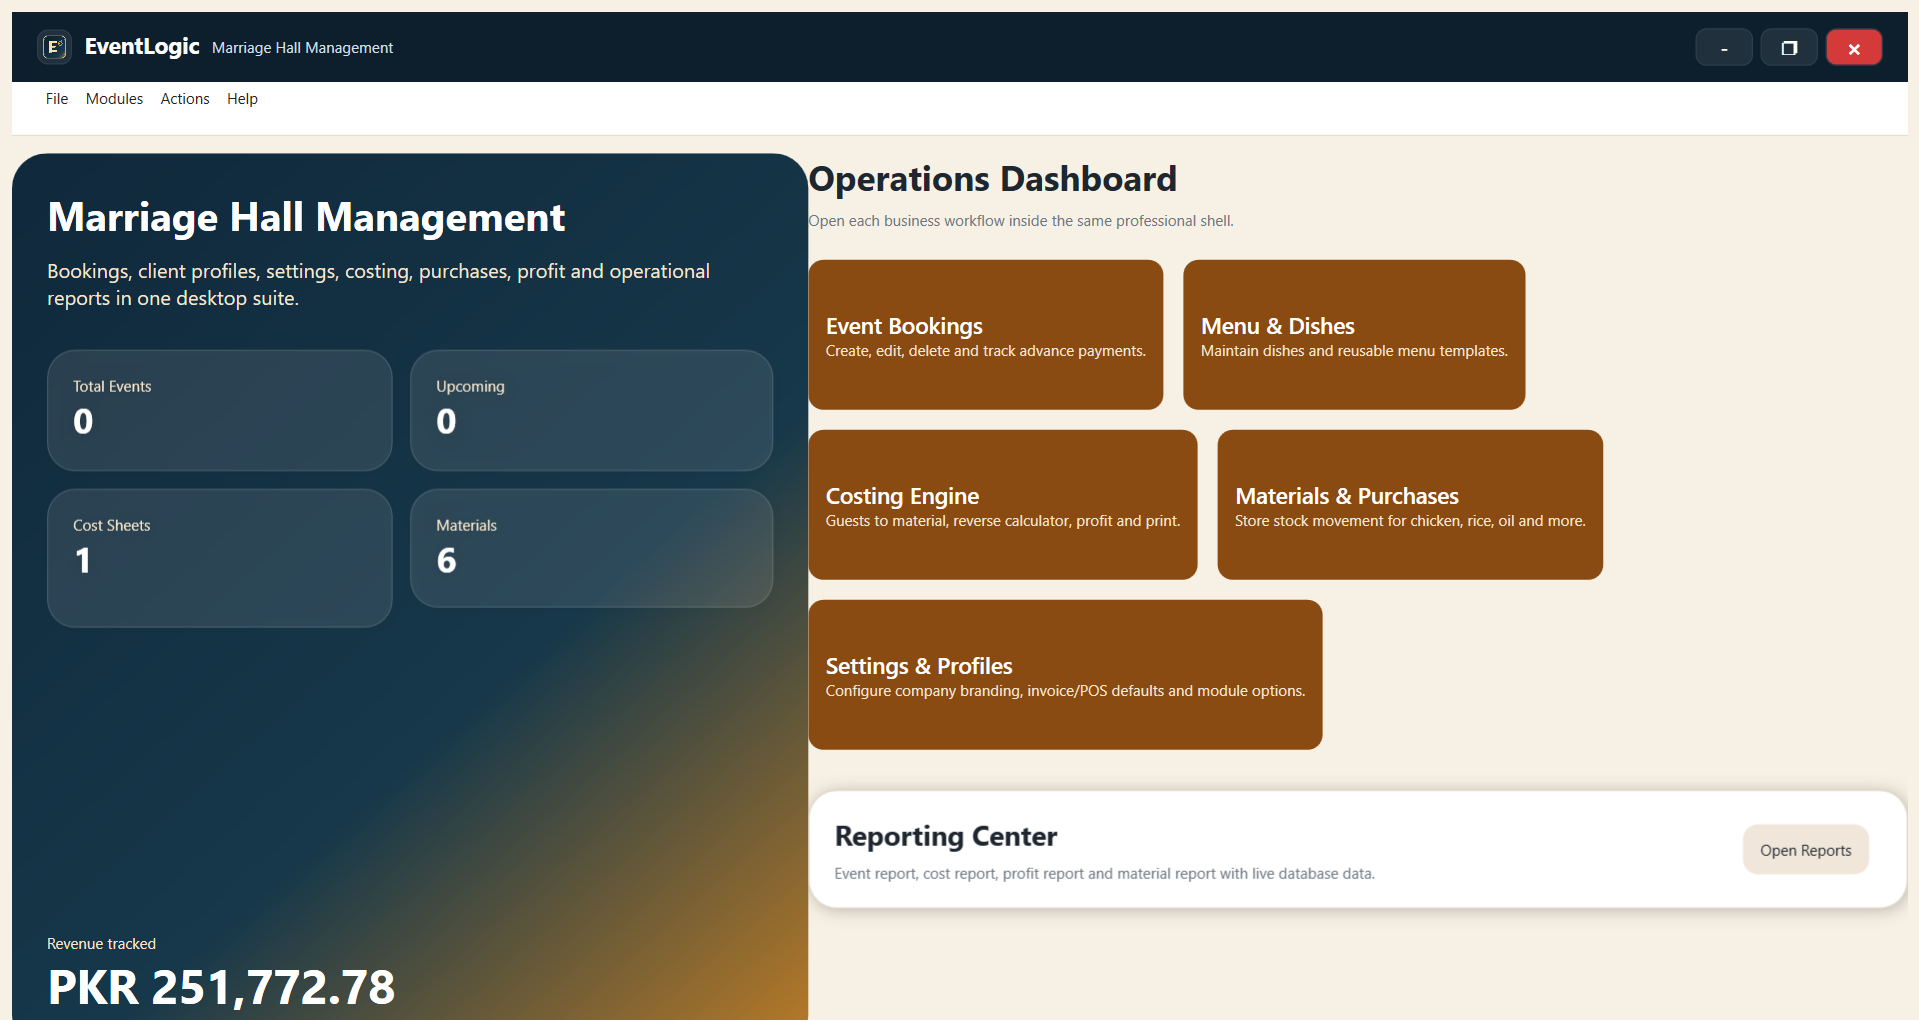Click the Marriage Hall Management heading
Image resolution: width=1919 pixels, height=1020 pixels.
pos(306,217)
